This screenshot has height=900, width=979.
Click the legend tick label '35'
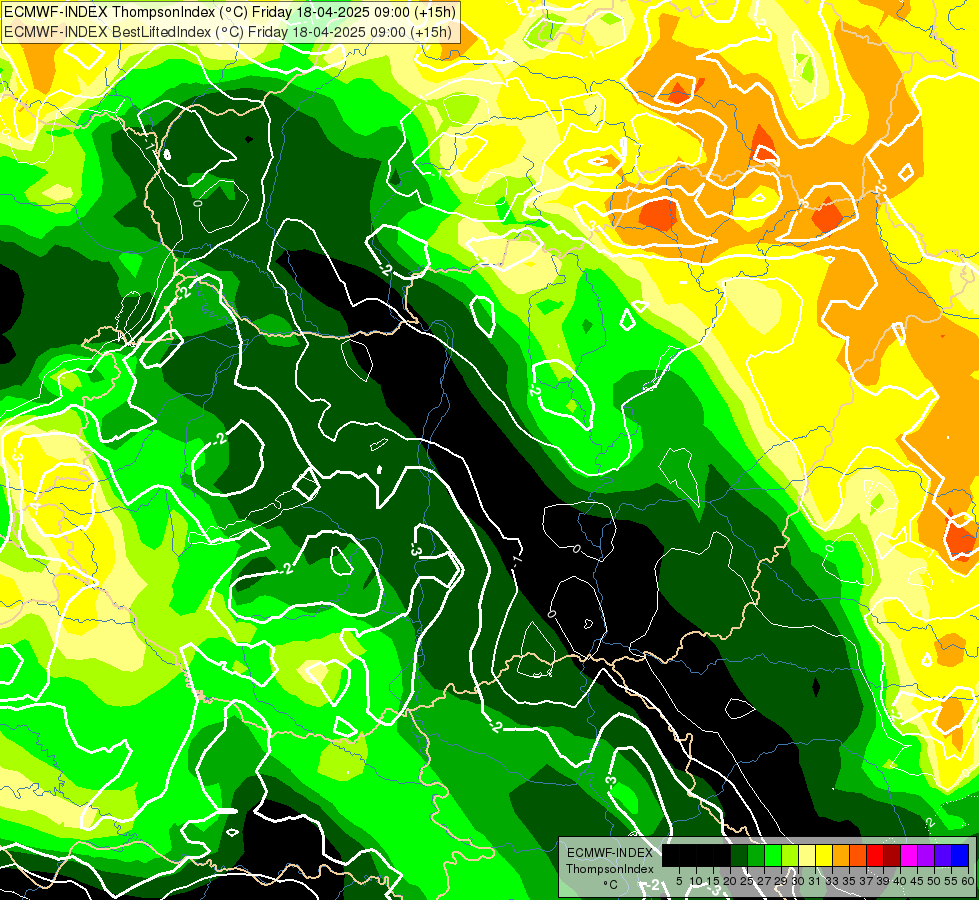coord(849,881)
